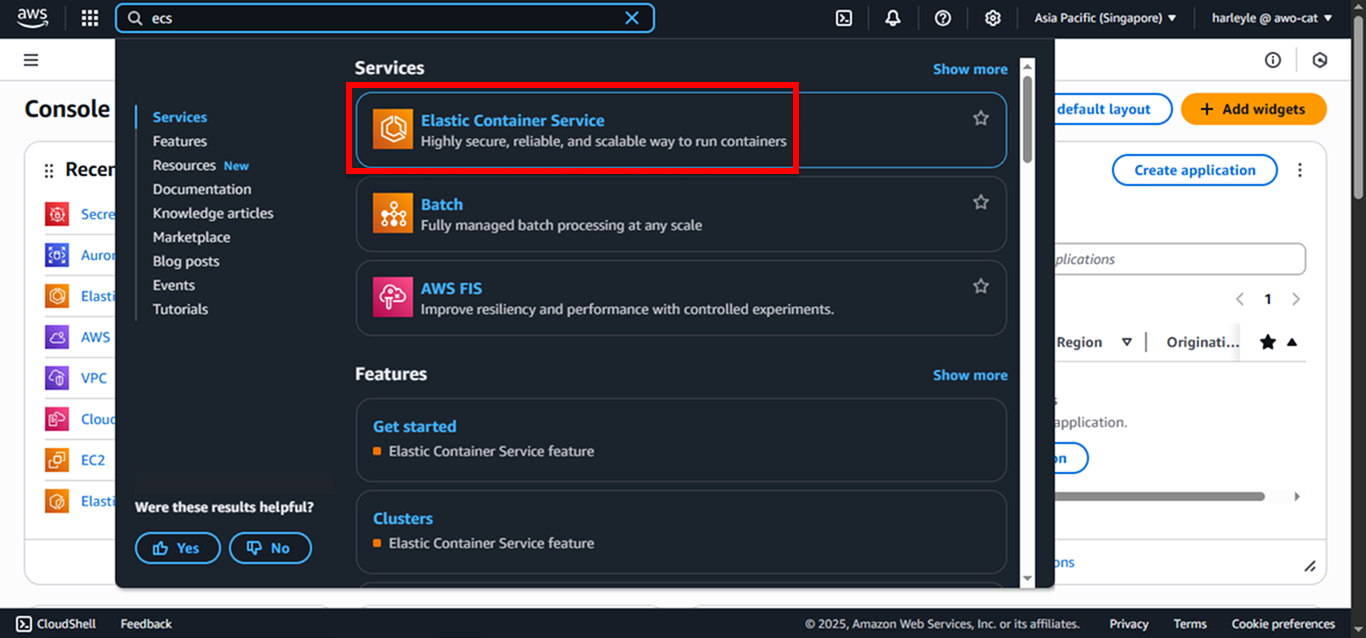Open the help question mark icon
Viewport: 1366px width, 638px height.
(x=942, y=18)
